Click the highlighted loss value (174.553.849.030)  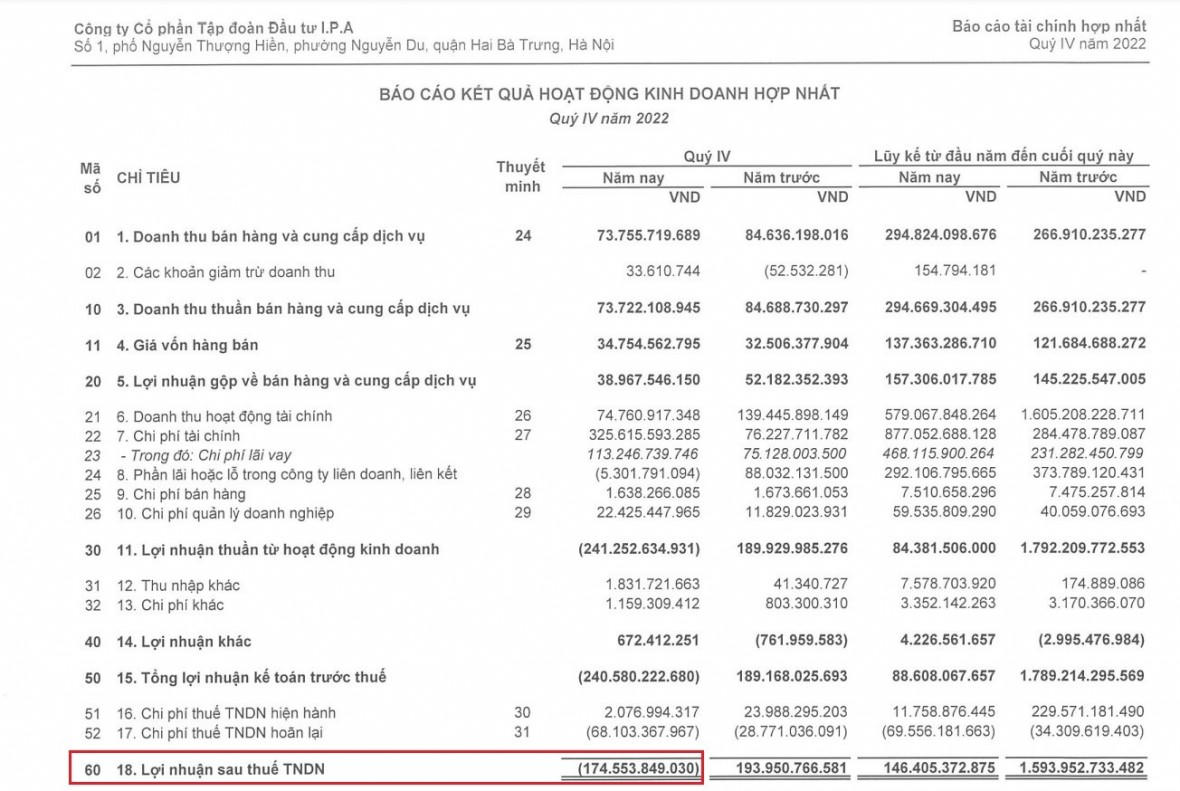[639, 768]
